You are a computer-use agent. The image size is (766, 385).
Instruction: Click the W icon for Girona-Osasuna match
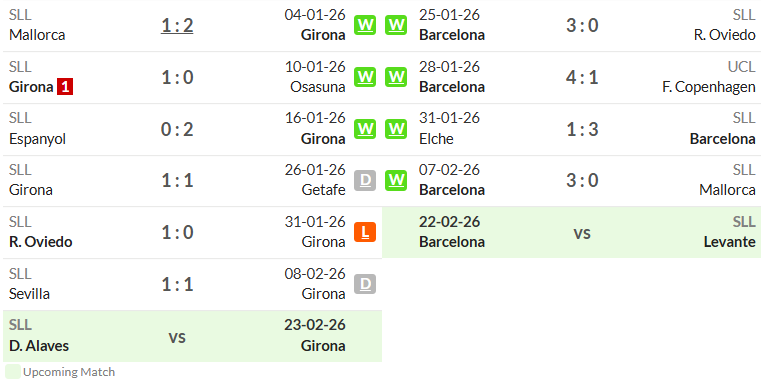365,77
